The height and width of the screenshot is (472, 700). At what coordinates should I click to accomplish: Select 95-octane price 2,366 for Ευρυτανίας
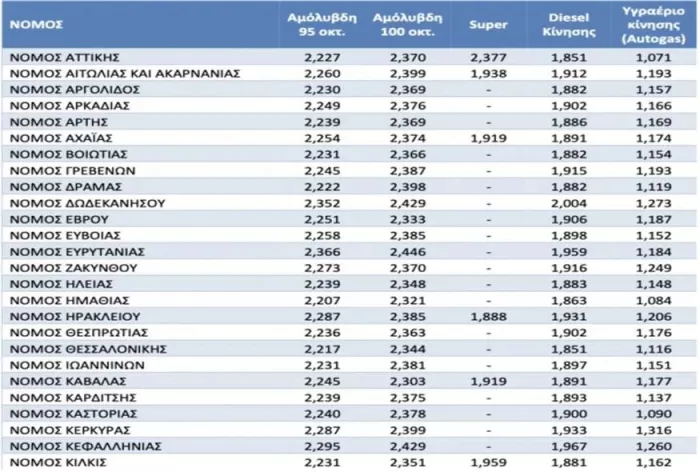[x=322, y=252]
